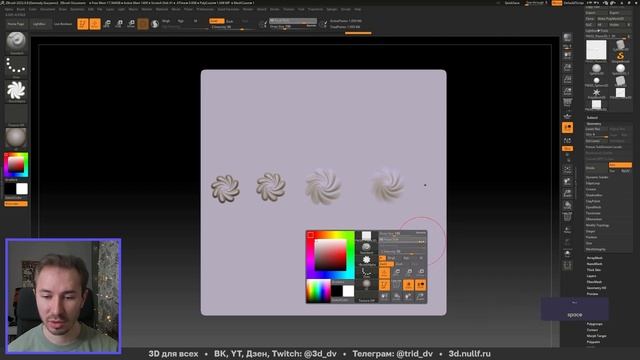Viewport: 640px width, 360px height.
Task: Select the large PM3D_Plane3D tool thumbnail
Action: pyautogui.click(x=596, y=50)
